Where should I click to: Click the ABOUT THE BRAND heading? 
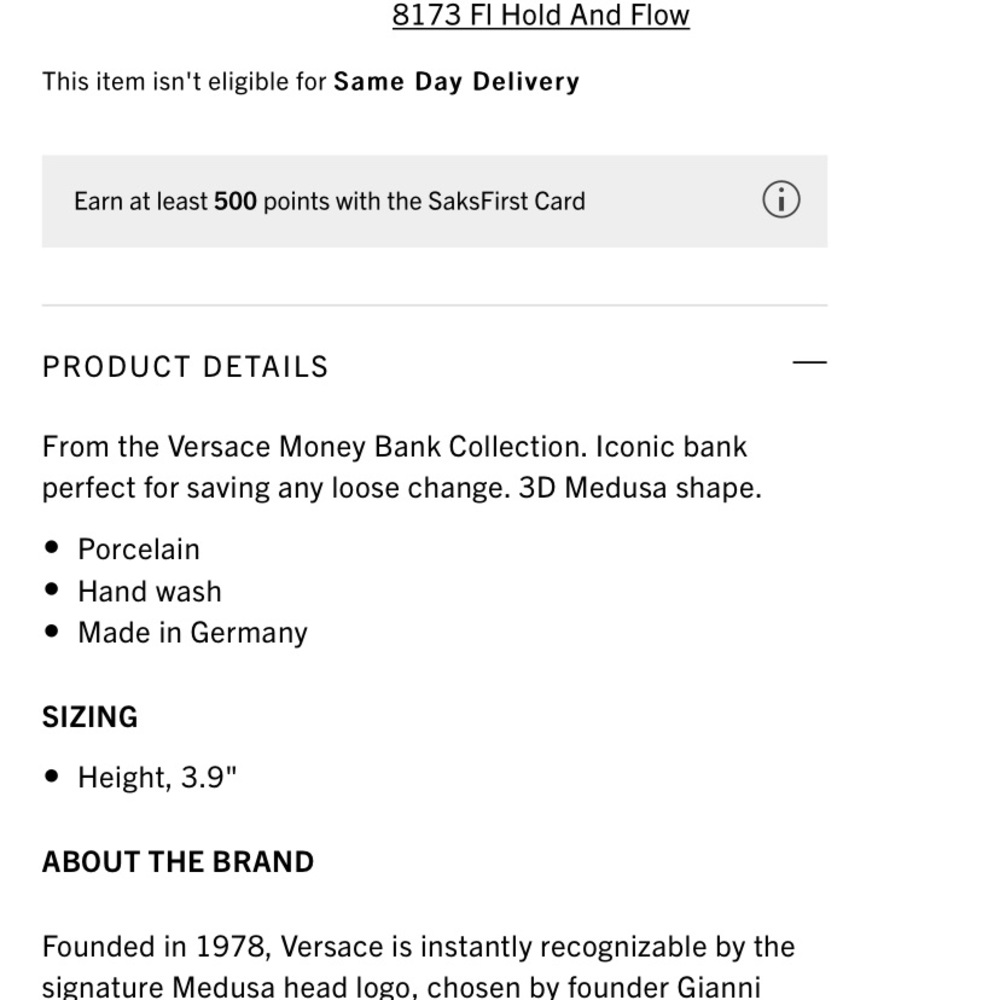(178, 862)
